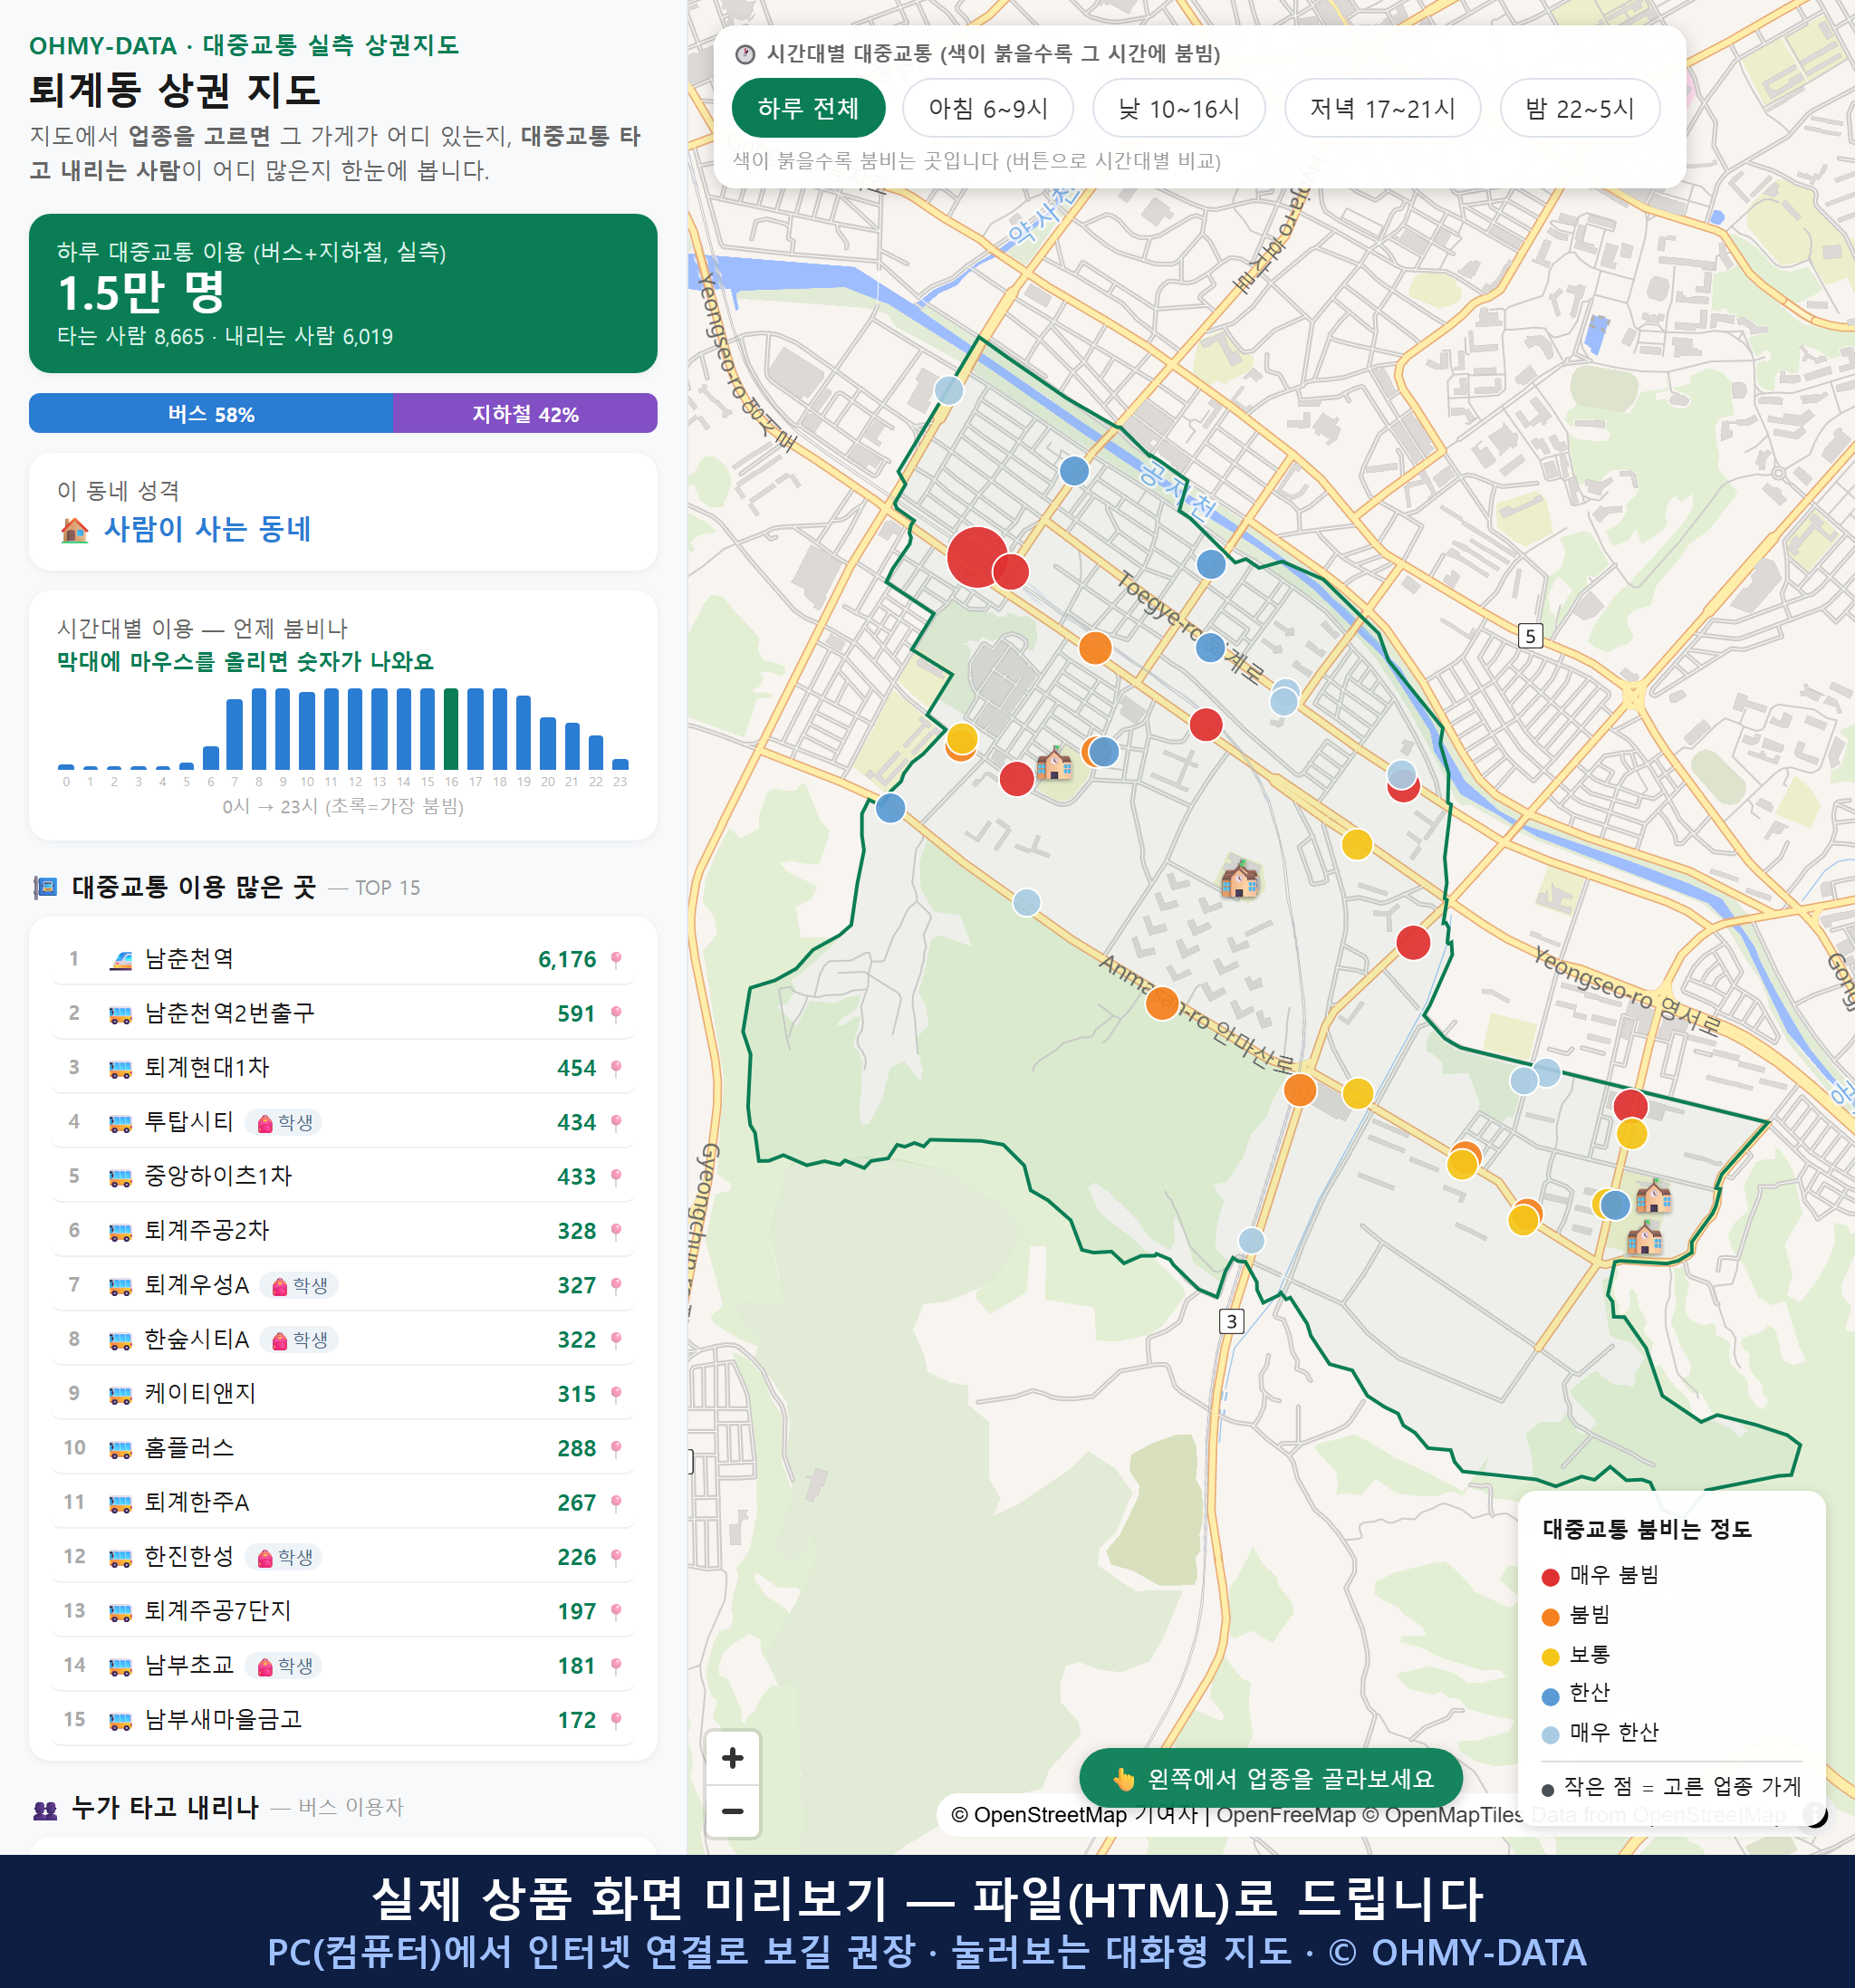Click the 사람이 사는 동네 neighborhood label
1855x1988 pixels.
[208, 529]
